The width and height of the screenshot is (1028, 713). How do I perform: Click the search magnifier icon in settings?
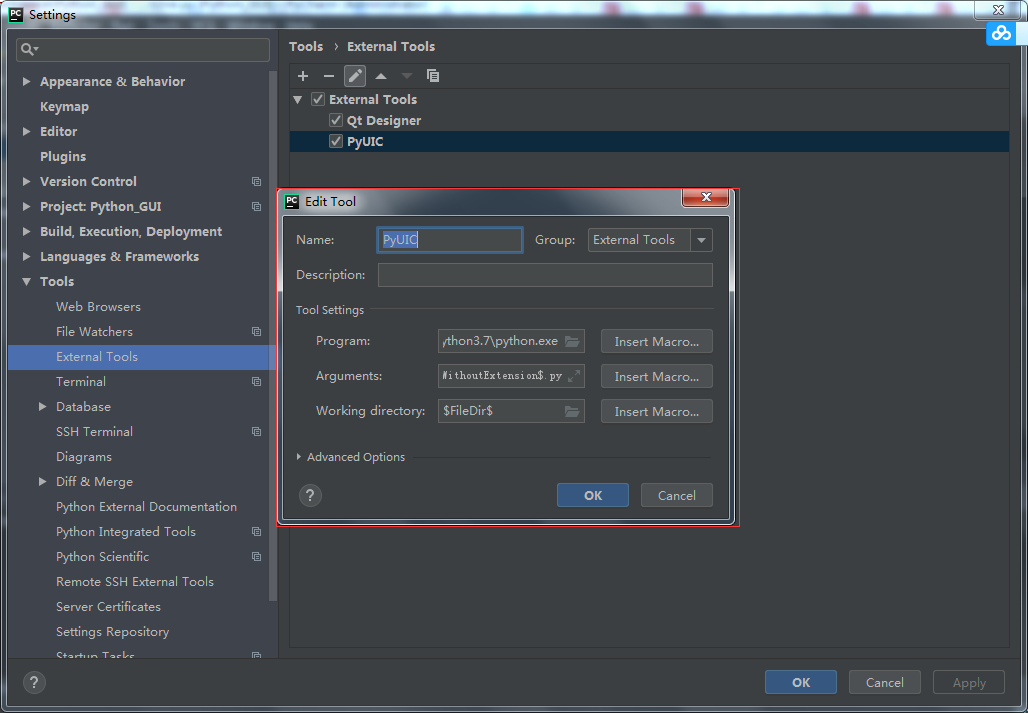(x=29, y=49)
